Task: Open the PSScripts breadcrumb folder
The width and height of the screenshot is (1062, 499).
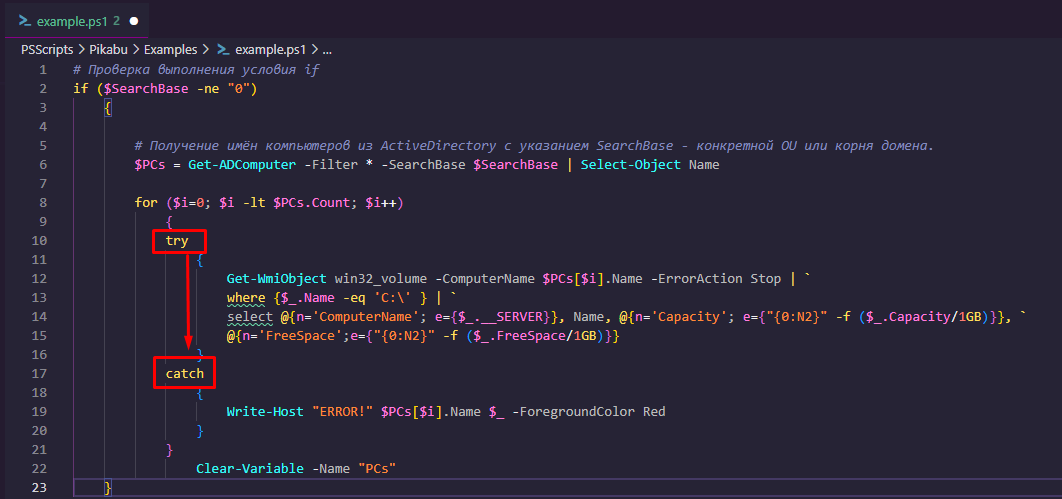Action: click(x=47, y=48)
